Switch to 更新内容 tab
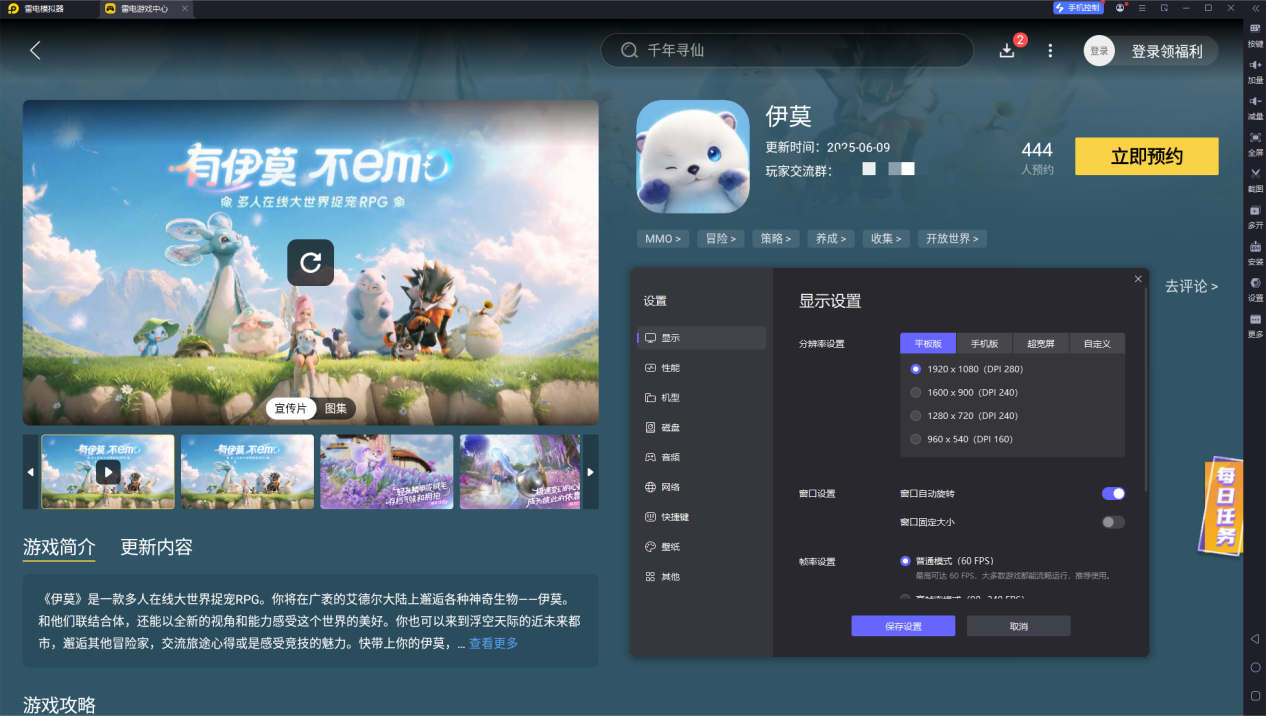Viewport: 1266px width, 716px height. click(x=156, y=547)
